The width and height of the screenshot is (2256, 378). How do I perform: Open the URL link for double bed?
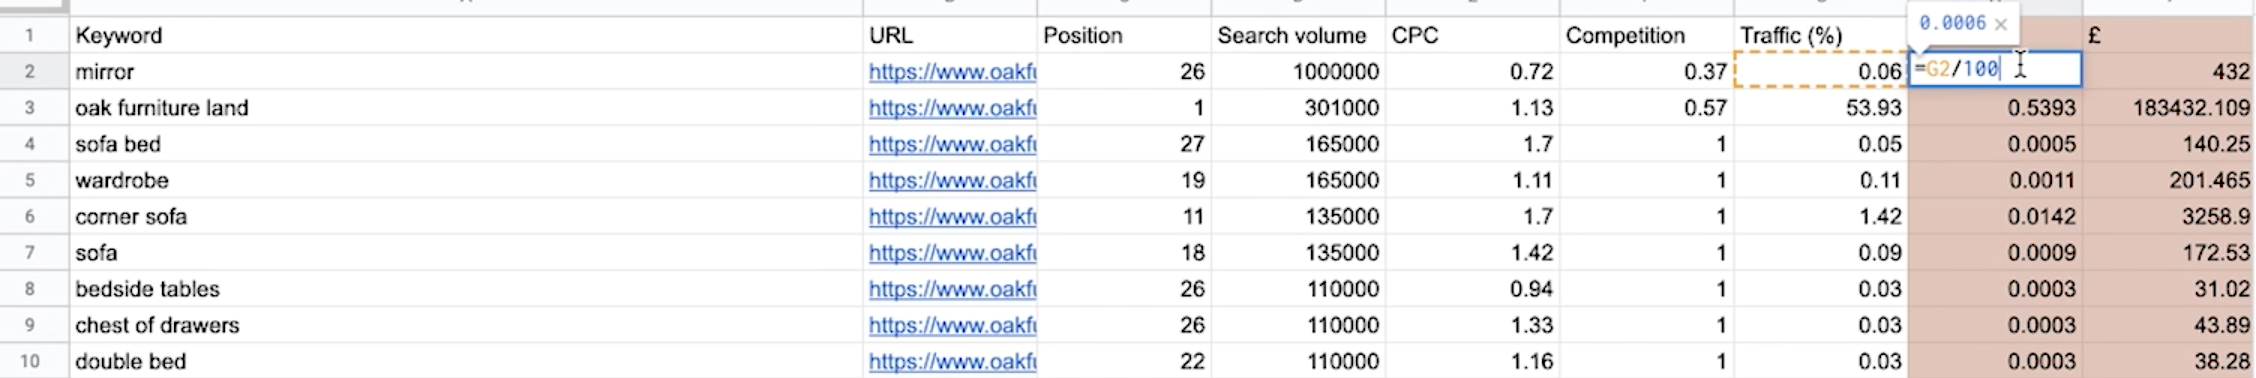(952, 362)
